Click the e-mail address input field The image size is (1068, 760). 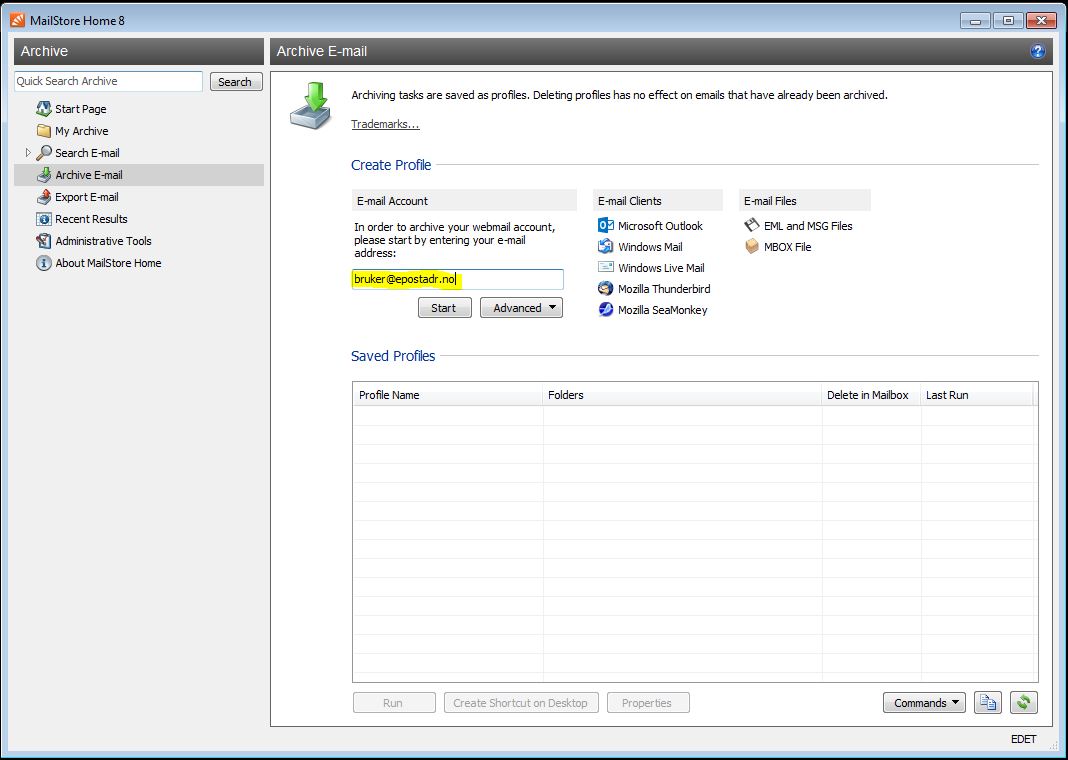pyautogui.click(x=458, y=279)
